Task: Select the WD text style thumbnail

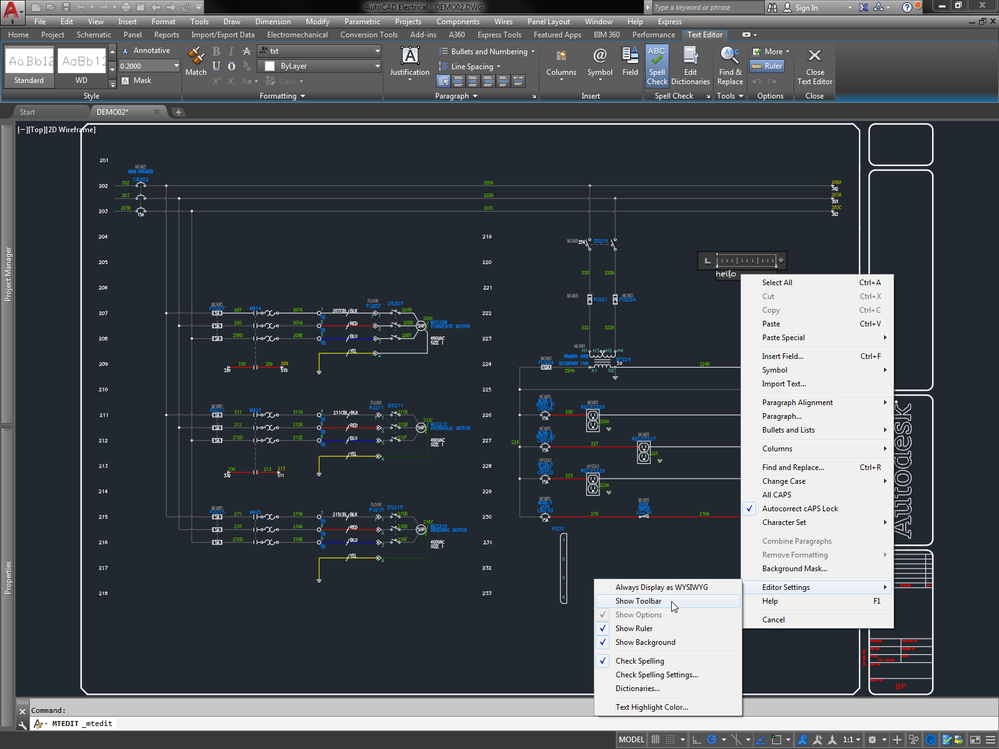Action: click(x=82, y=66)
